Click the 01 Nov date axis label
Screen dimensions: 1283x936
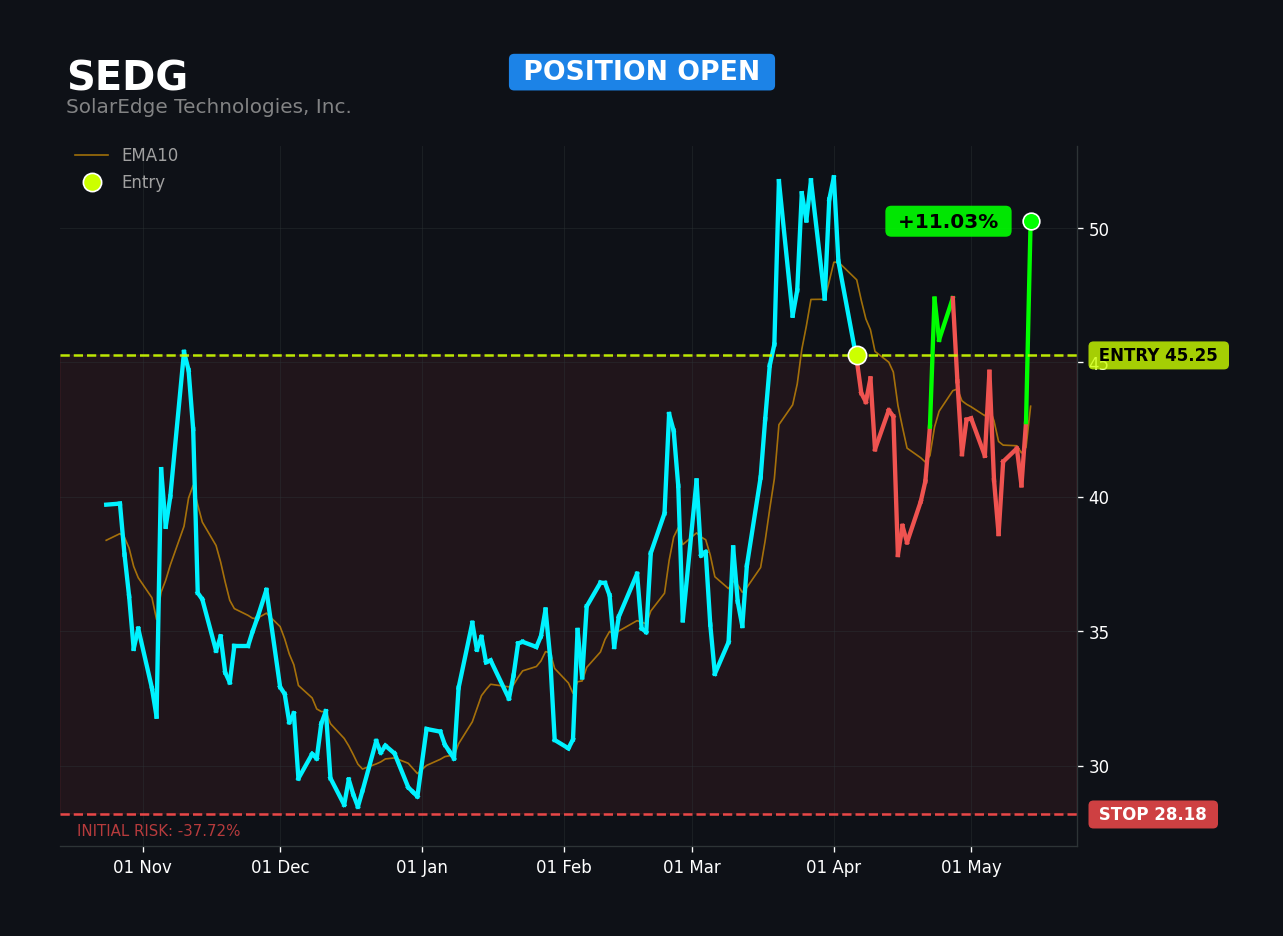tap(143, 868)
